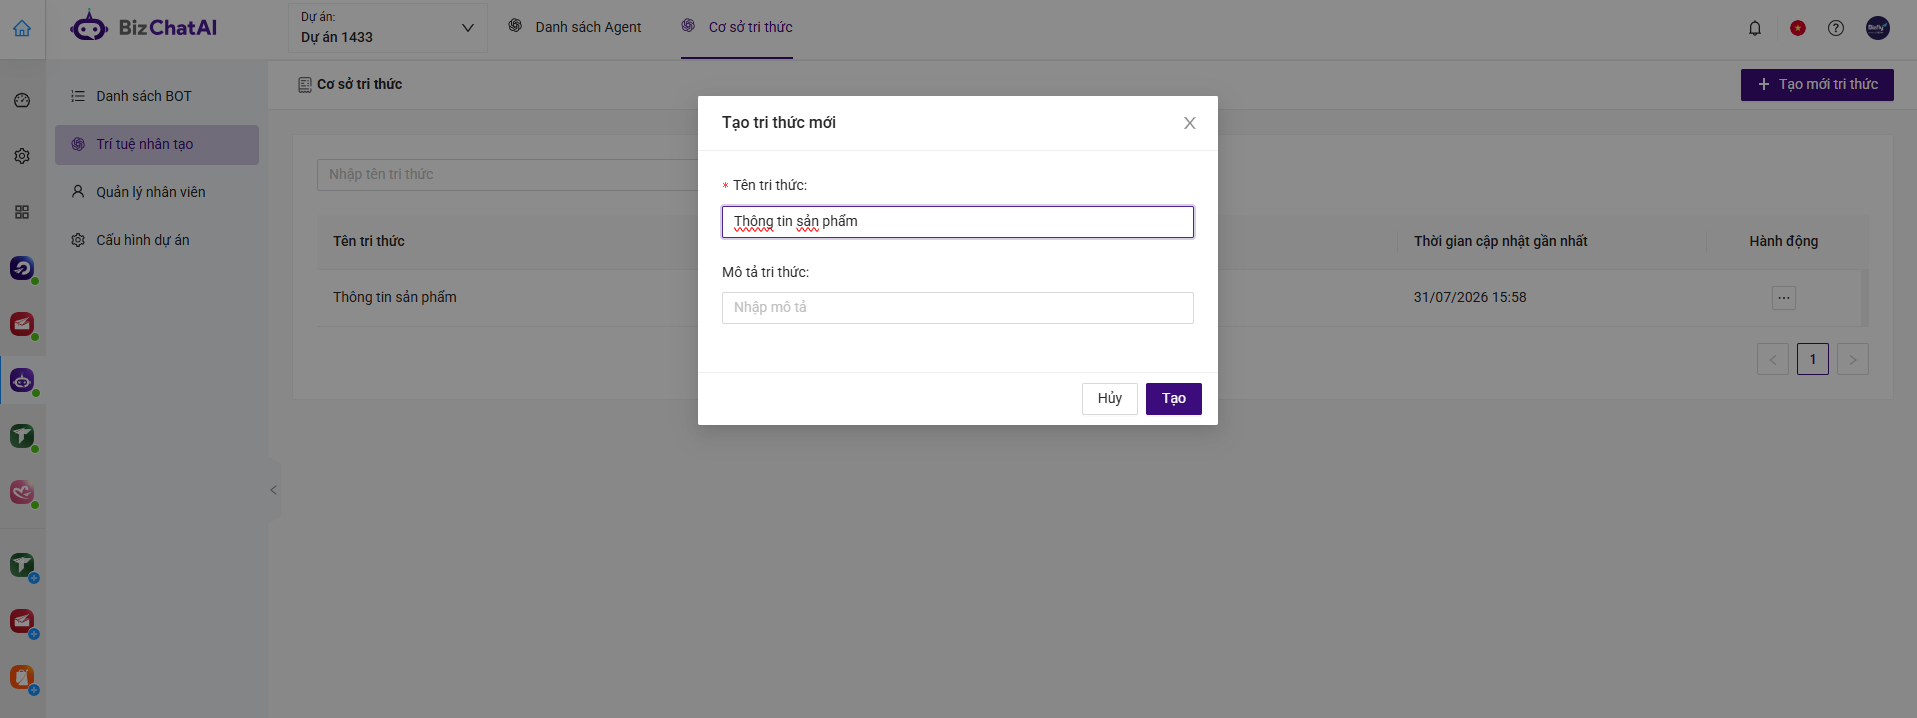Click the red language flag icon
1917x718 pixels.
click(x=1798, y=28)
